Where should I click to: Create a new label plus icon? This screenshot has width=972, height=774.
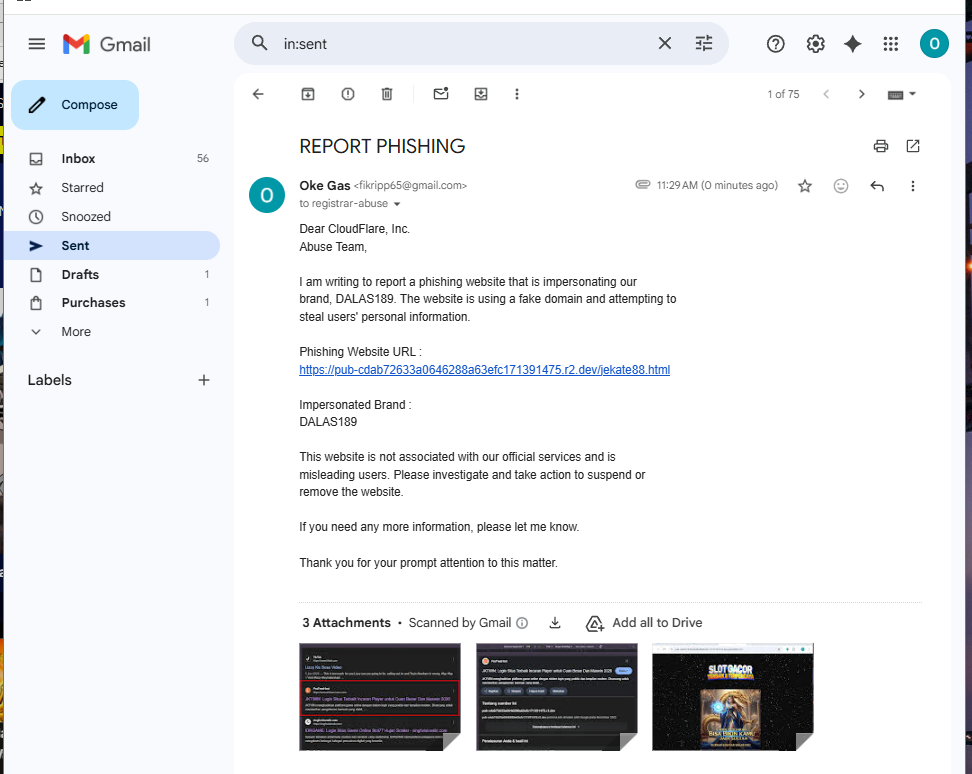[203, 380]
